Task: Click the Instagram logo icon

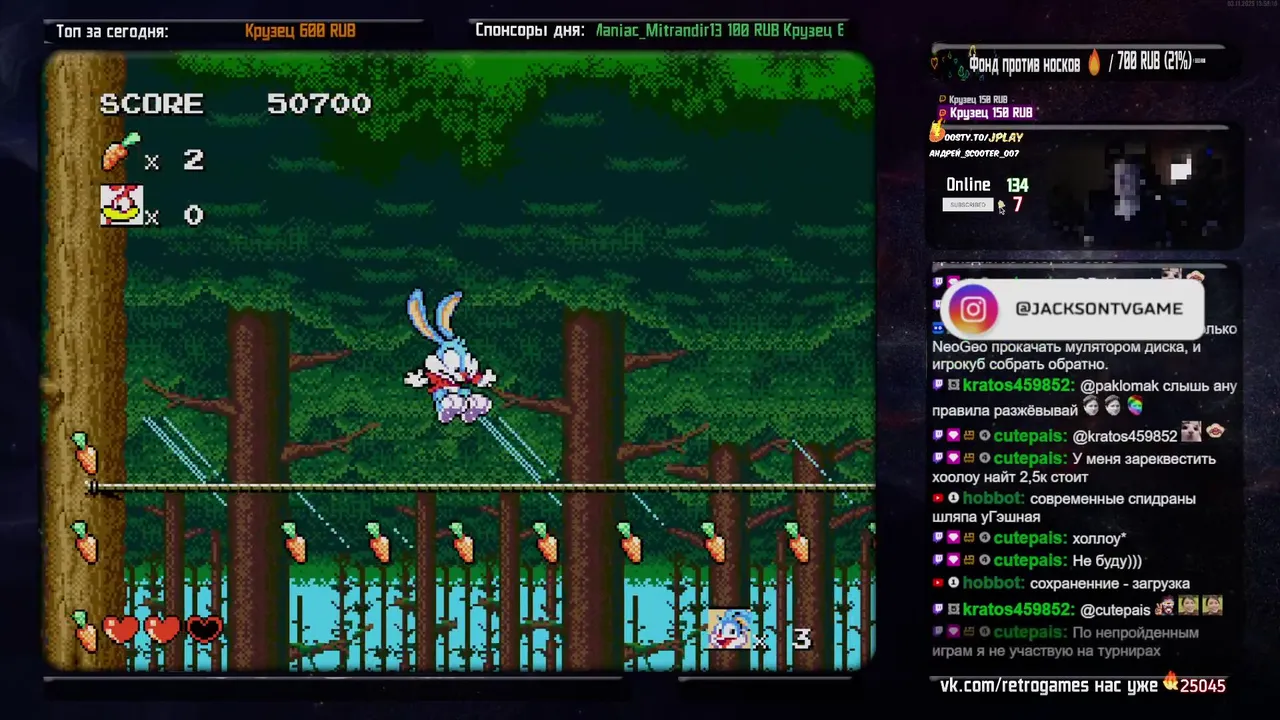Action: [973, 309]
